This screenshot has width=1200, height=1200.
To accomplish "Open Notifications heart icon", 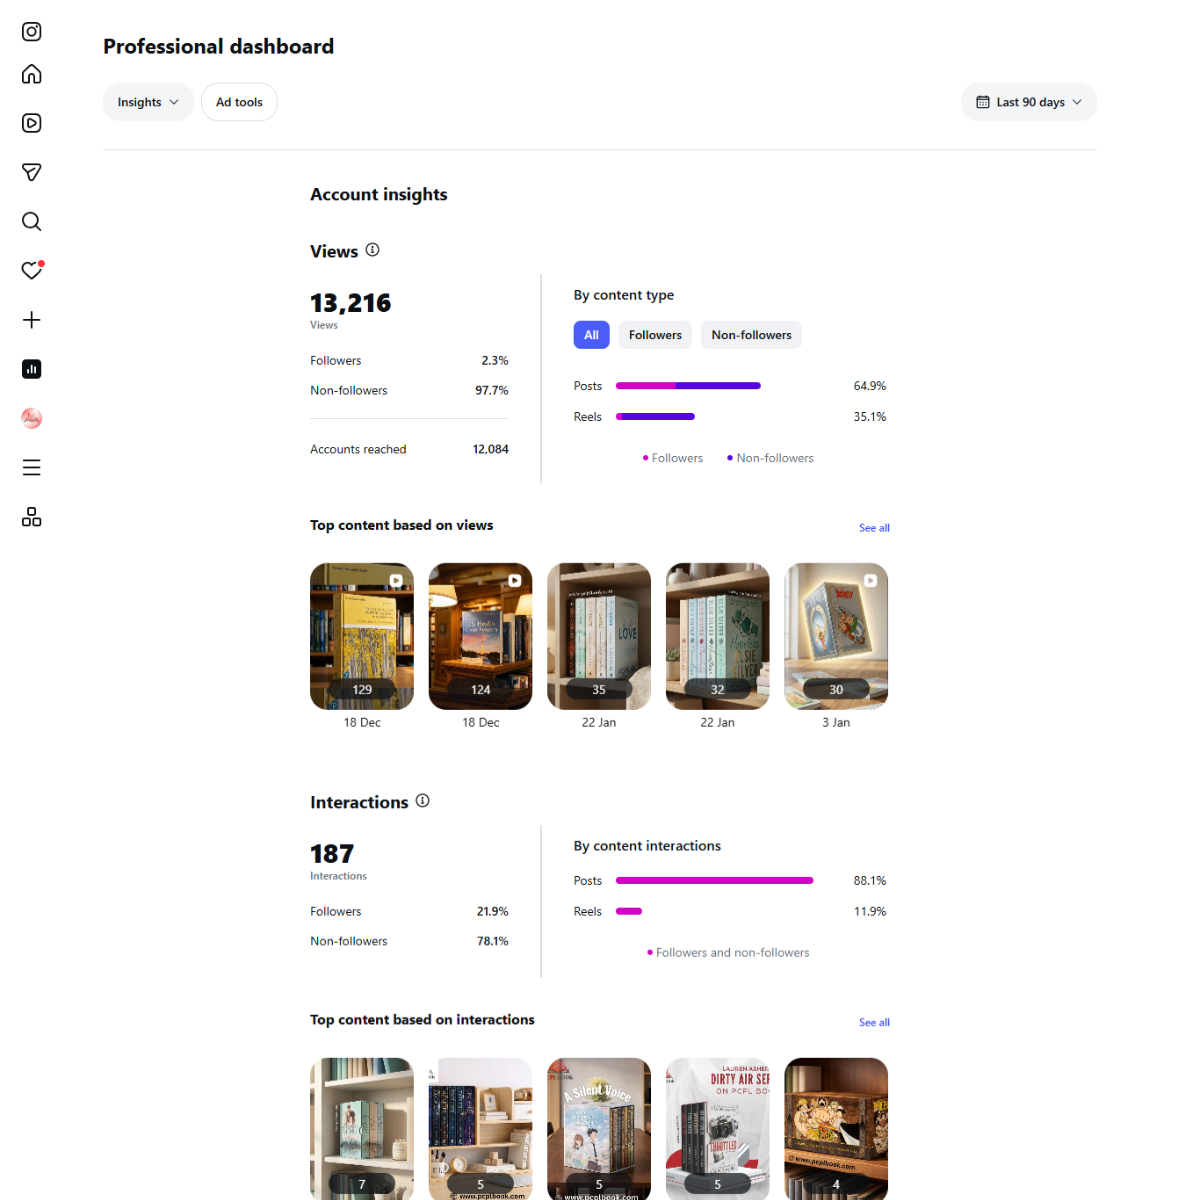I will click(32, 271).
